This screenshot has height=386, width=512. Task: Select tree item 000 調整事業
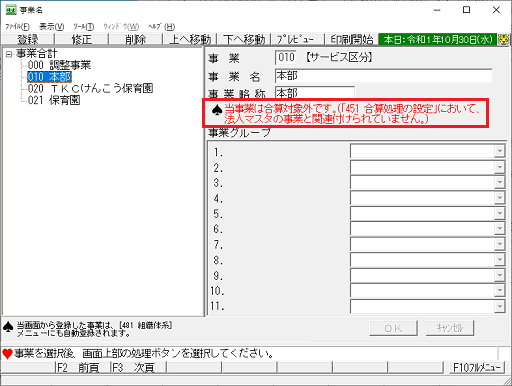[x=59, y=65]
